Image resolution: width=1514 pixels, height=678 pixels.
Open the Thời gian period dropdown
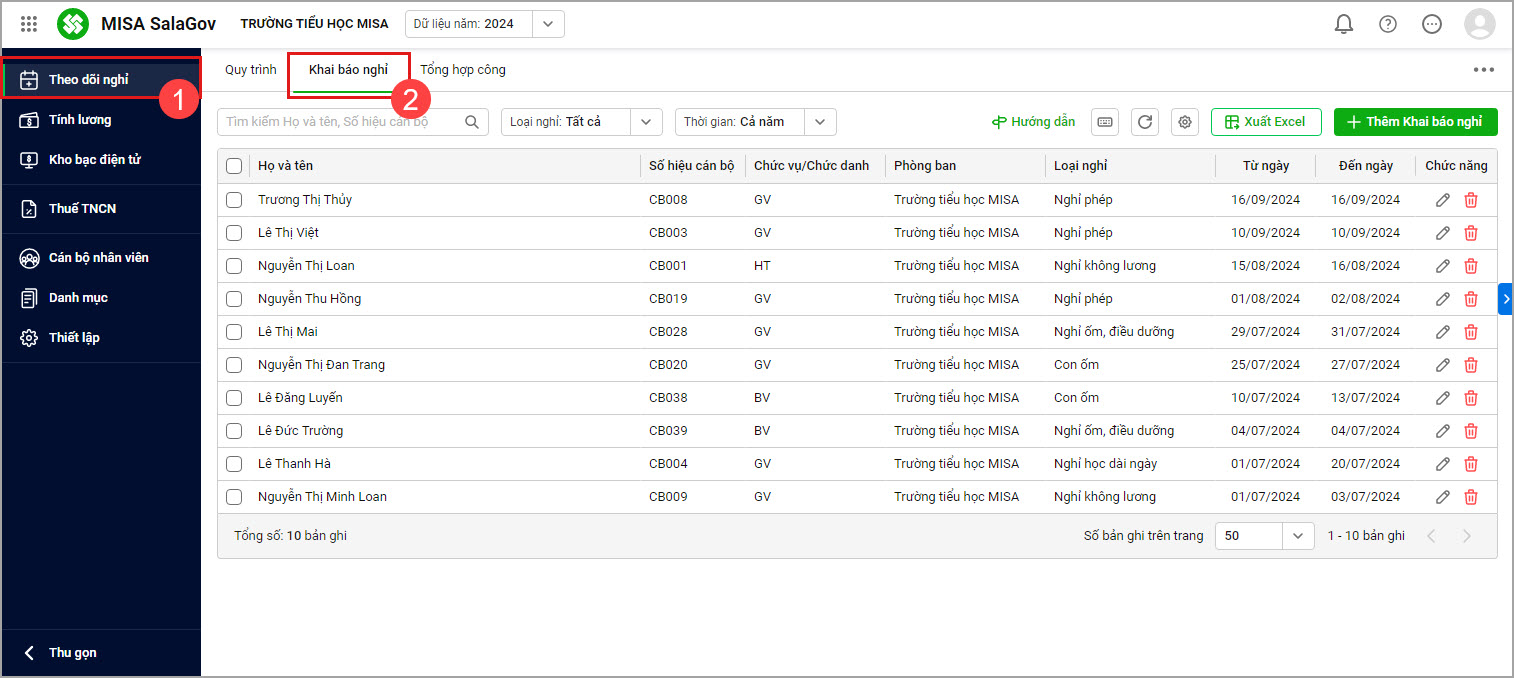tap(820, 122)
